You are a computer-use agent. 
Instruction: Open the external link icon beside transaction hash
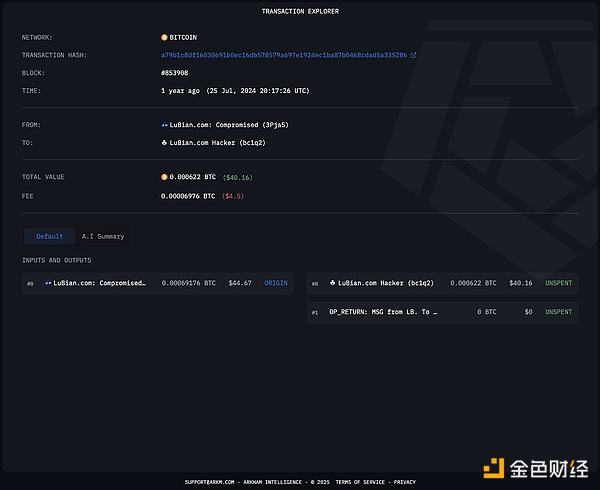tap(413, 55)
